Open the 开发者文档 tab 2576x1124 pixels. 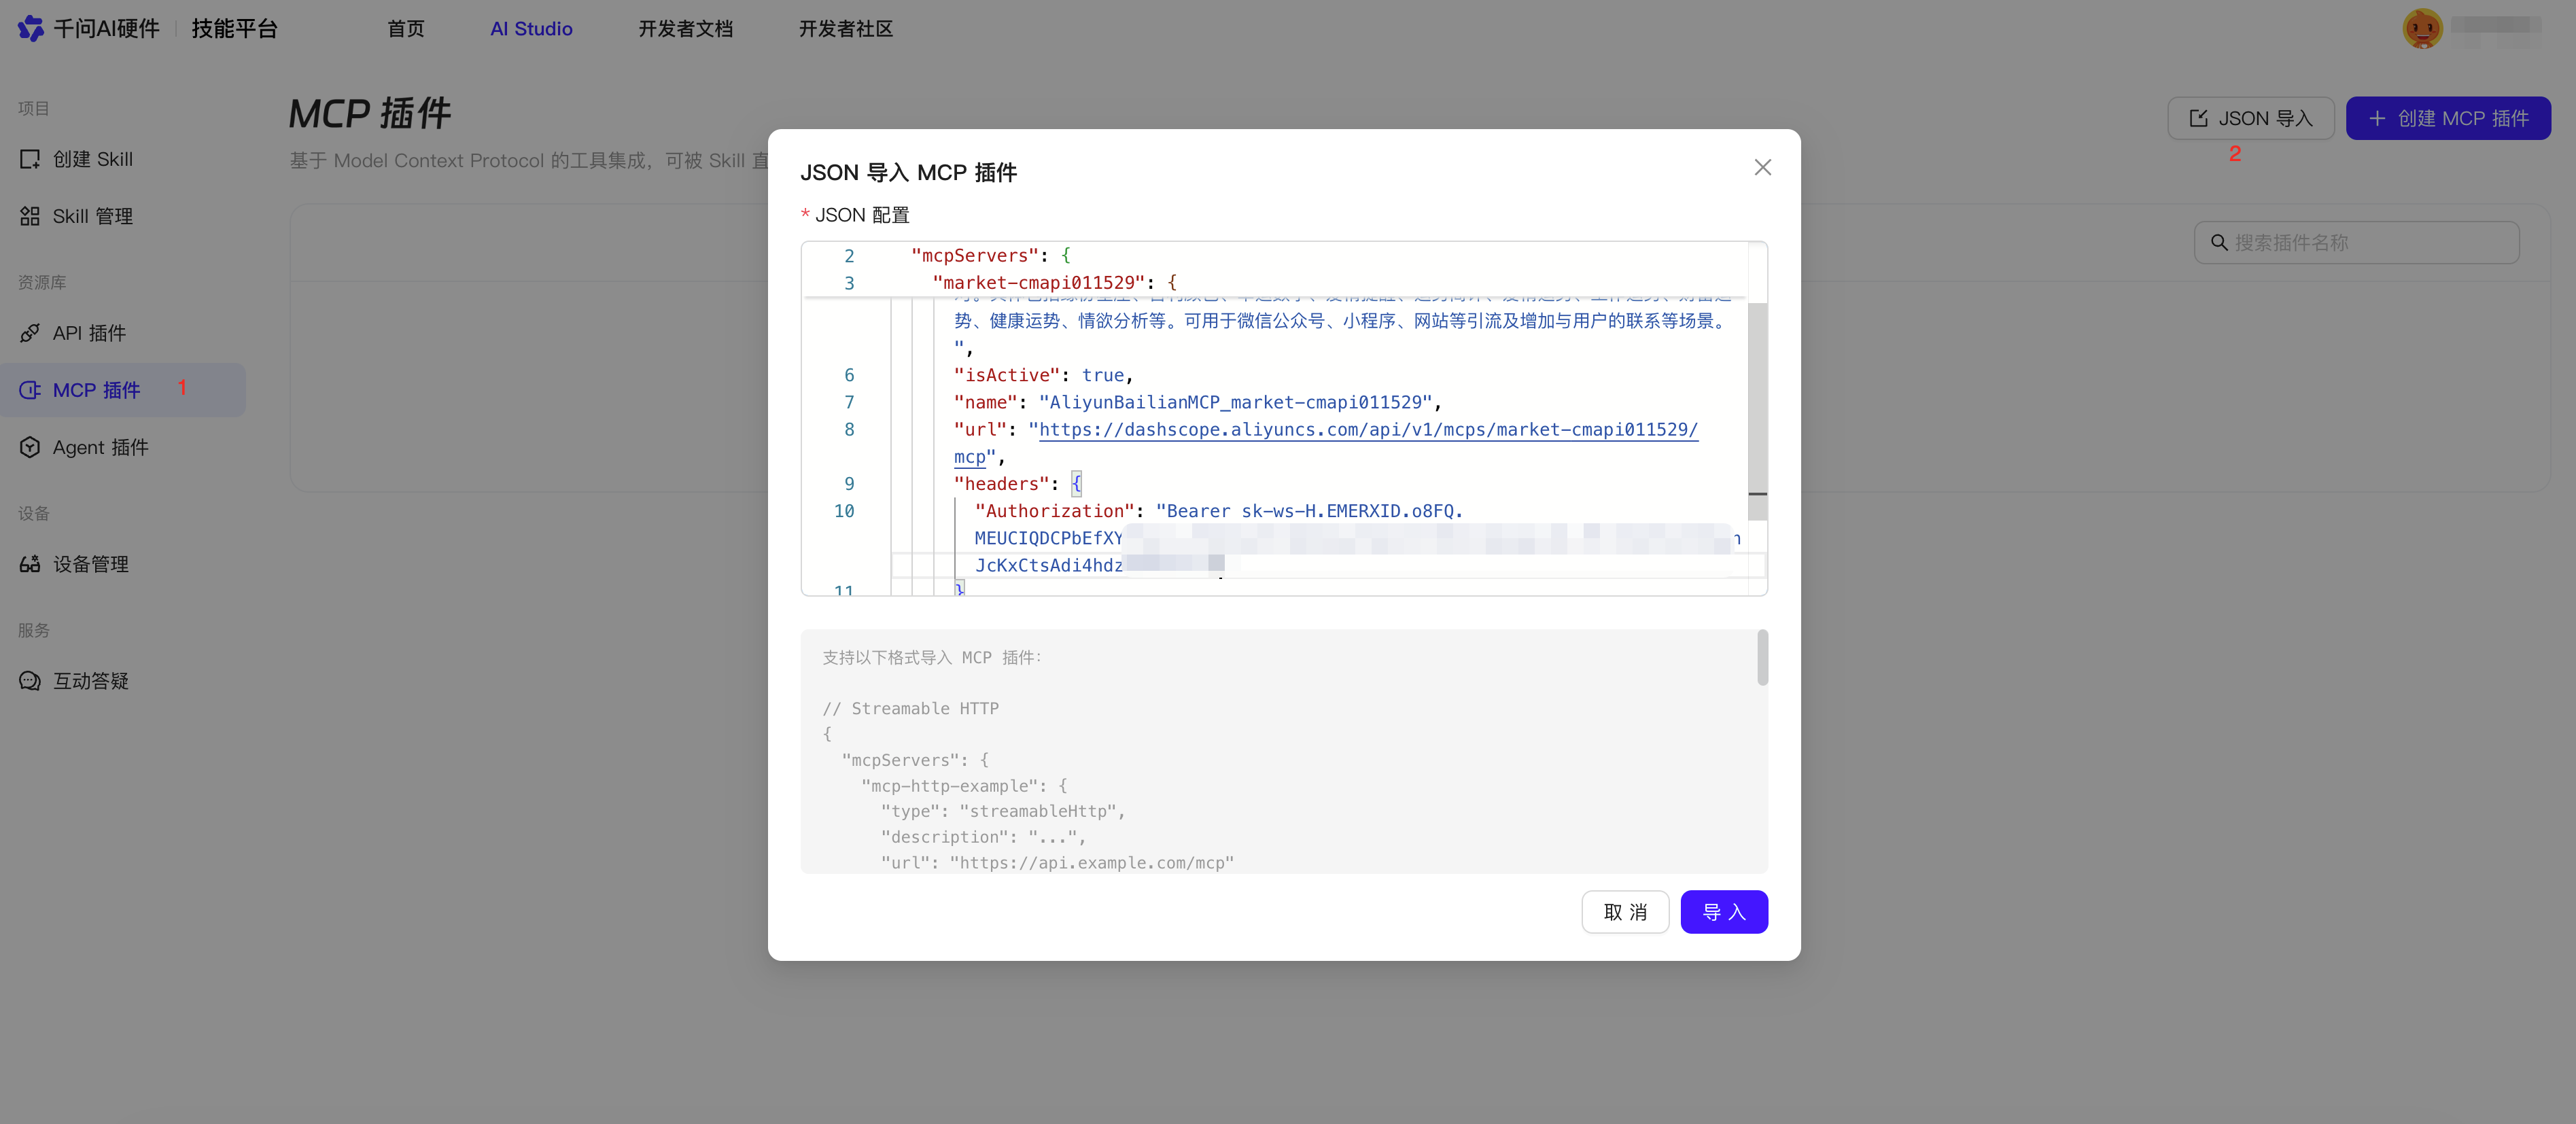pos(686,29)
